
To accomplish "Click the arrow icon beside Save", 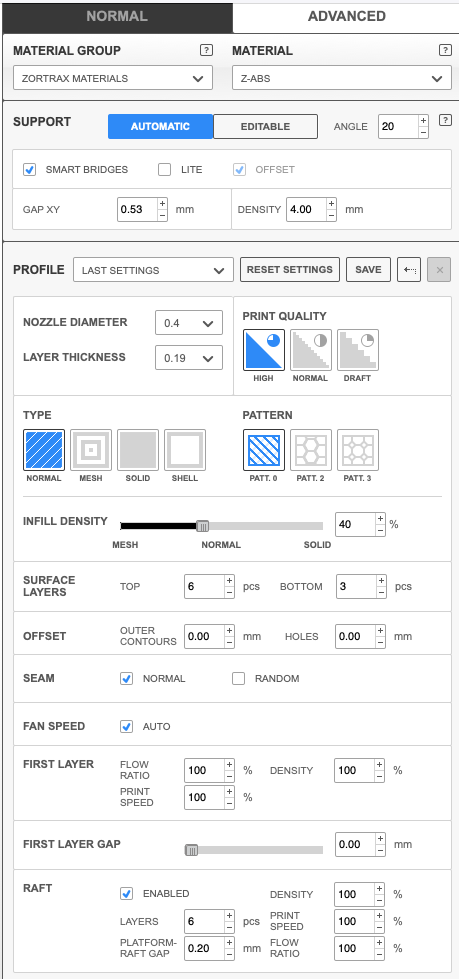I will click(409, 270).
